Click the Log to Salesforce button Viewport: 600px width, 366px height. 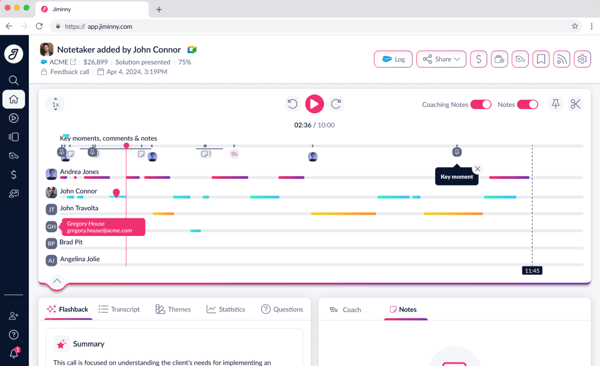point(393,59)
